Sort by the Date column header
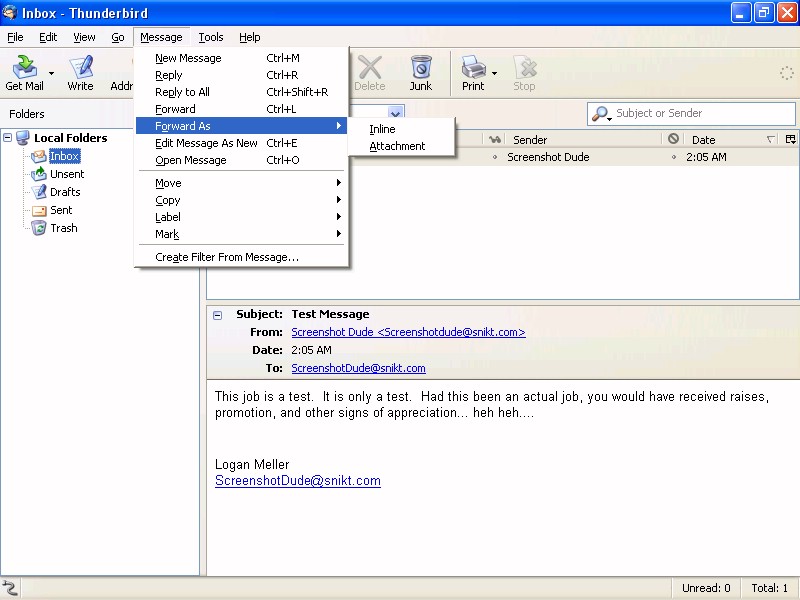 pyautogui.click(x=733, y=139)
